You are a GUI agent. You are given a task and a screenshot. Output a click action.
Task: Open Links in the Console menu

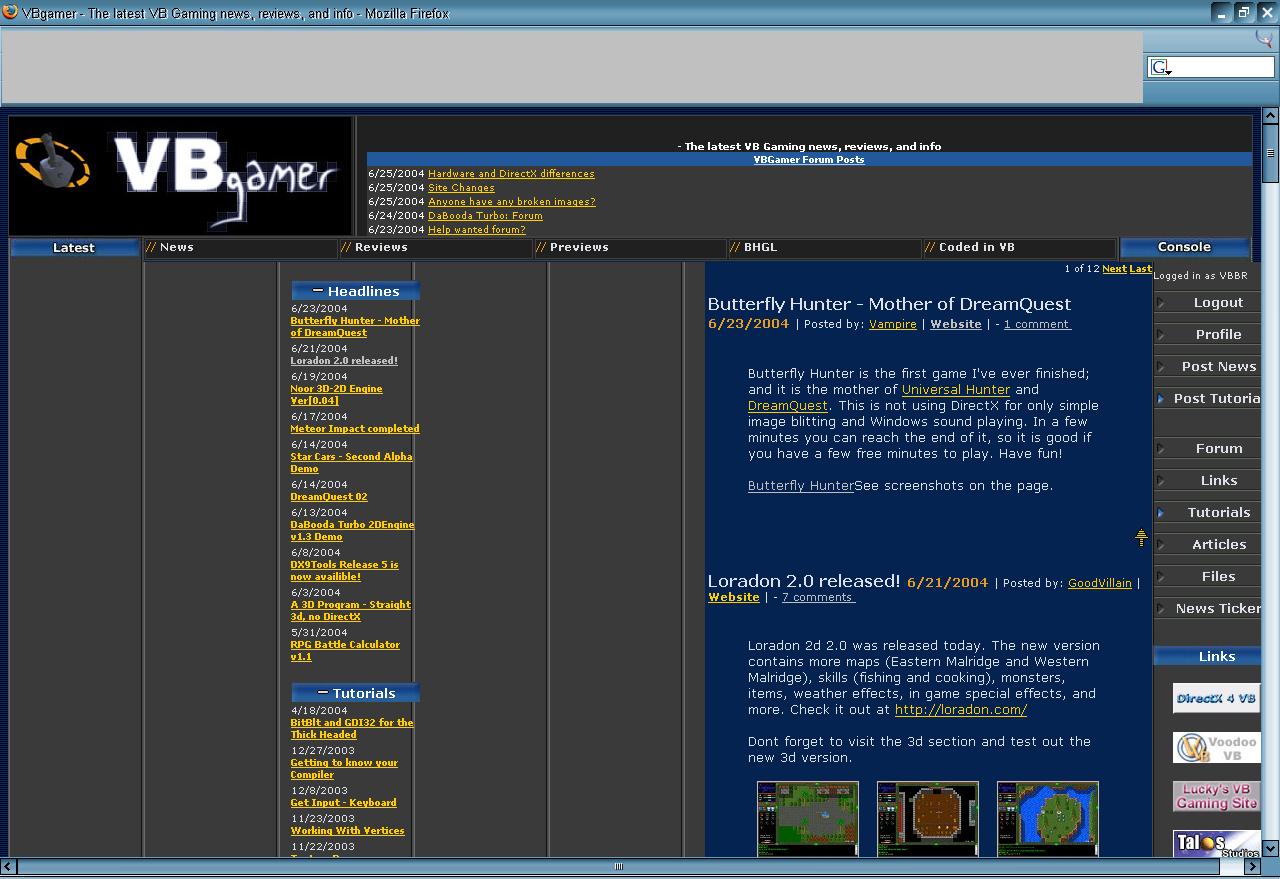(x=1219, y=481)
